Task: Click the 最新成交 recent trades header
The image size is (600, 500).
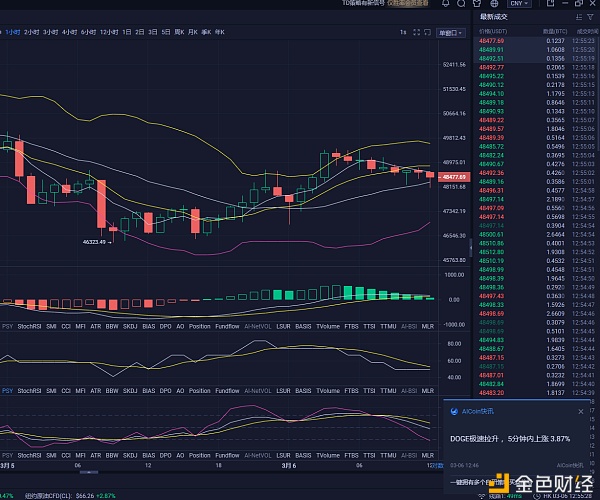Action: tap(495, 17)
